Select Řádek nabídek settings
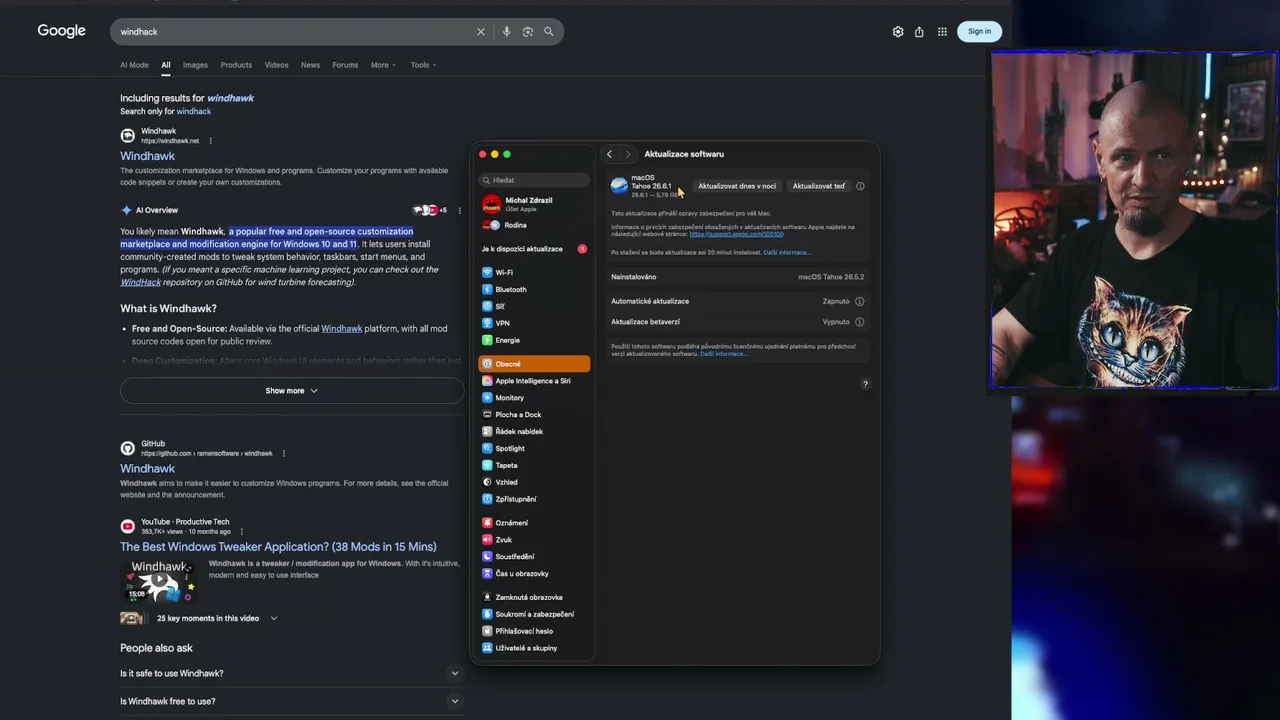 click(x=534, y=432)
